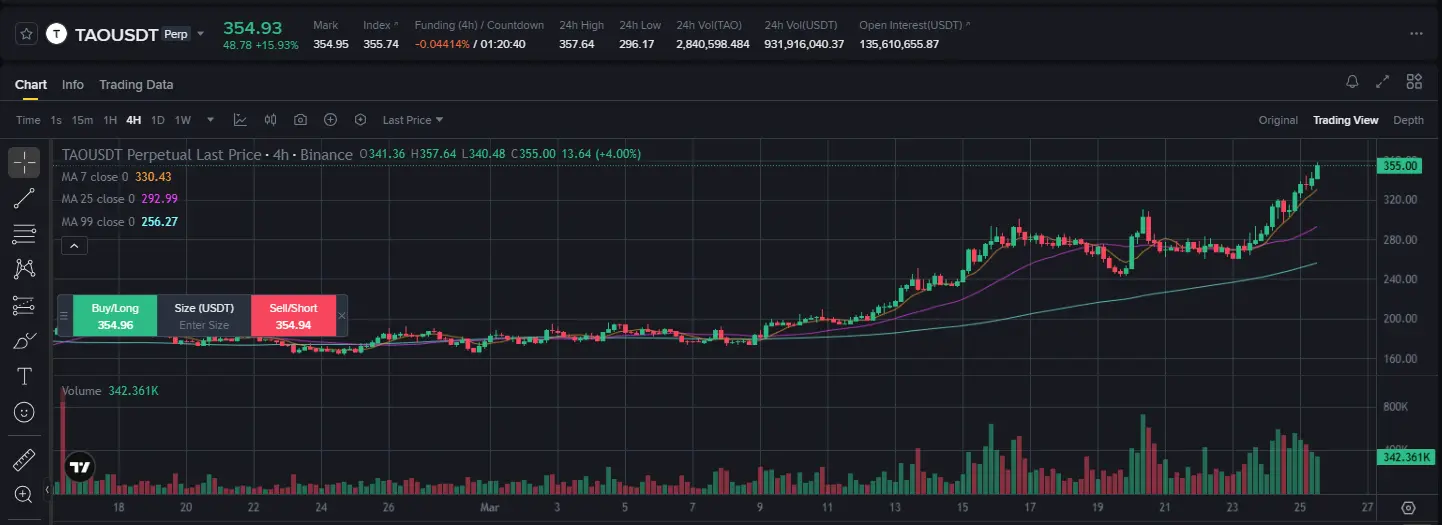Open the Trading Data tab
Screen dimensions: 1442x525
136,85
